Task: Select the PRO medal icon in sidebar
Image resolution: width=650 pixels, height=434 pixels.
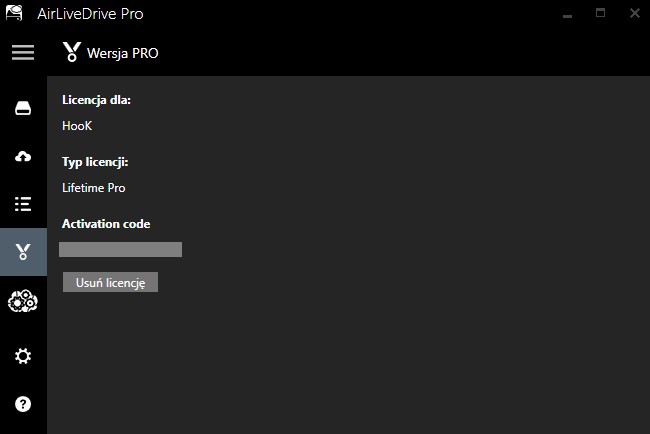Action: pyautogui.click(x=23, y=252)
